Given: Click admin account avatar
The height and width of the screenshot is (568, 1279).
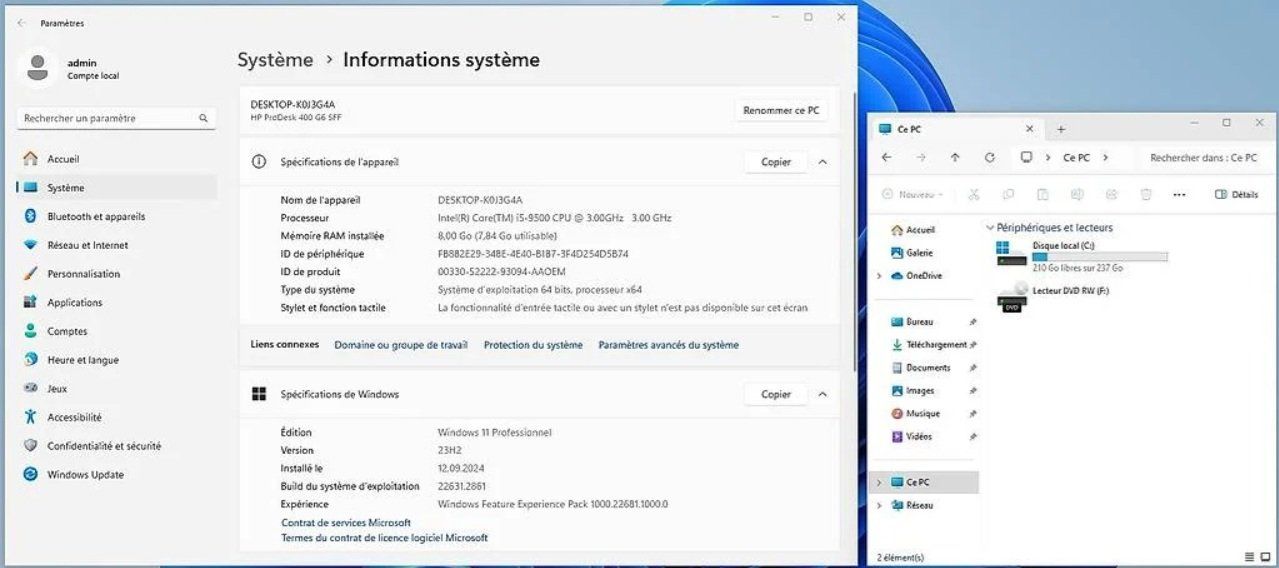Looking at the screenshot, I should (x=38, y=68).
